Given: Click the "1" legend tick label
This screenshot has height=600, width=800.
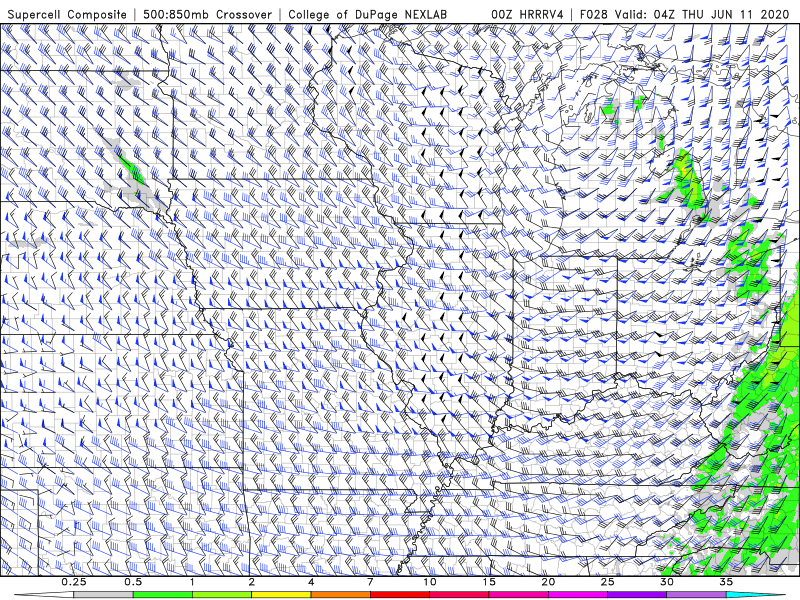Looking at the screenshot, I should tap(192, 582).
